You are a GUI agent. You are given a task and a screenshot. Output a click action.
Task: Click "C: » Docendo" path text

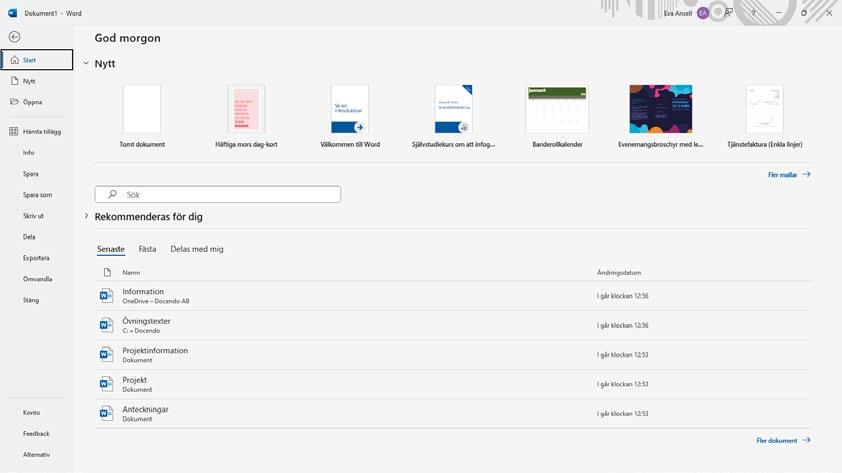[141, 331]
